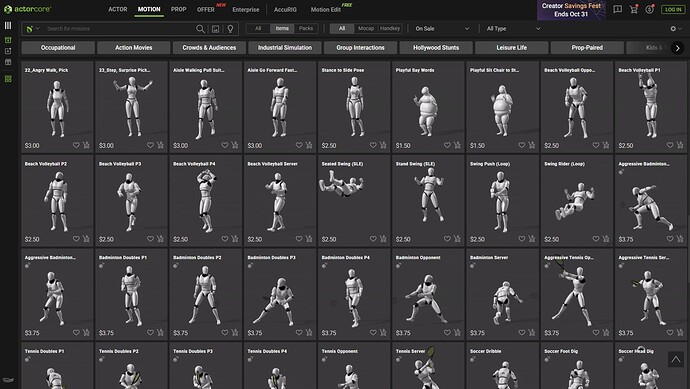Favorite Beach Volleyball P2 motion
Viewport: 690px width, 389px height.
click(76, 239)
